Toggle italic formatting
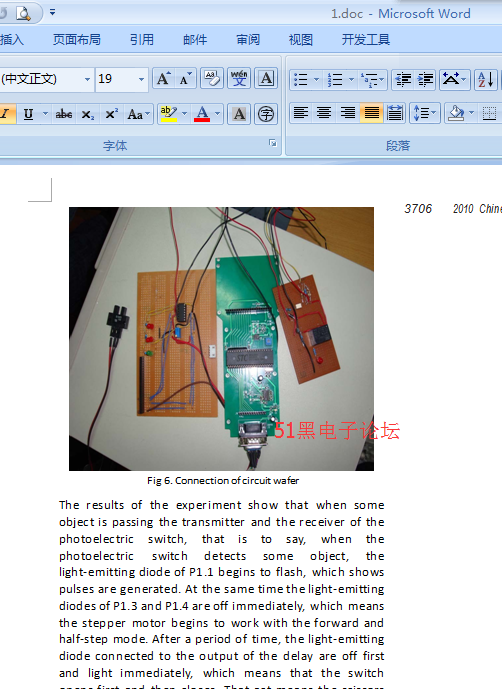The width and height of the screenshot is (502, 689). click(6, 114)
